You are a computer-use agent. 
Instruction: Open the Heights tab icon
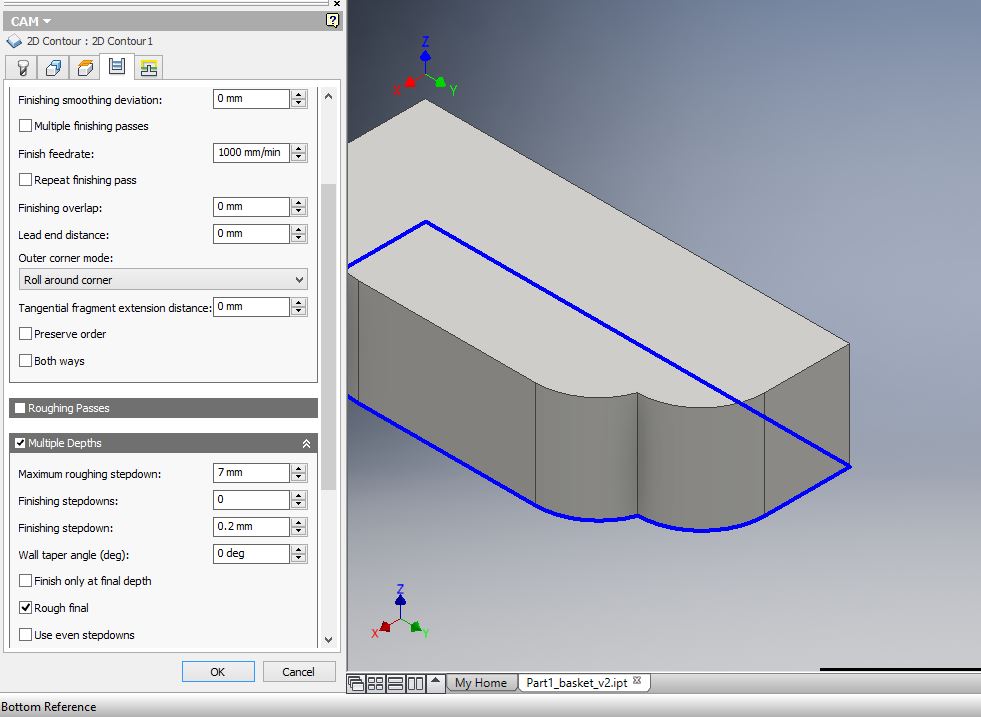(85, 67)
